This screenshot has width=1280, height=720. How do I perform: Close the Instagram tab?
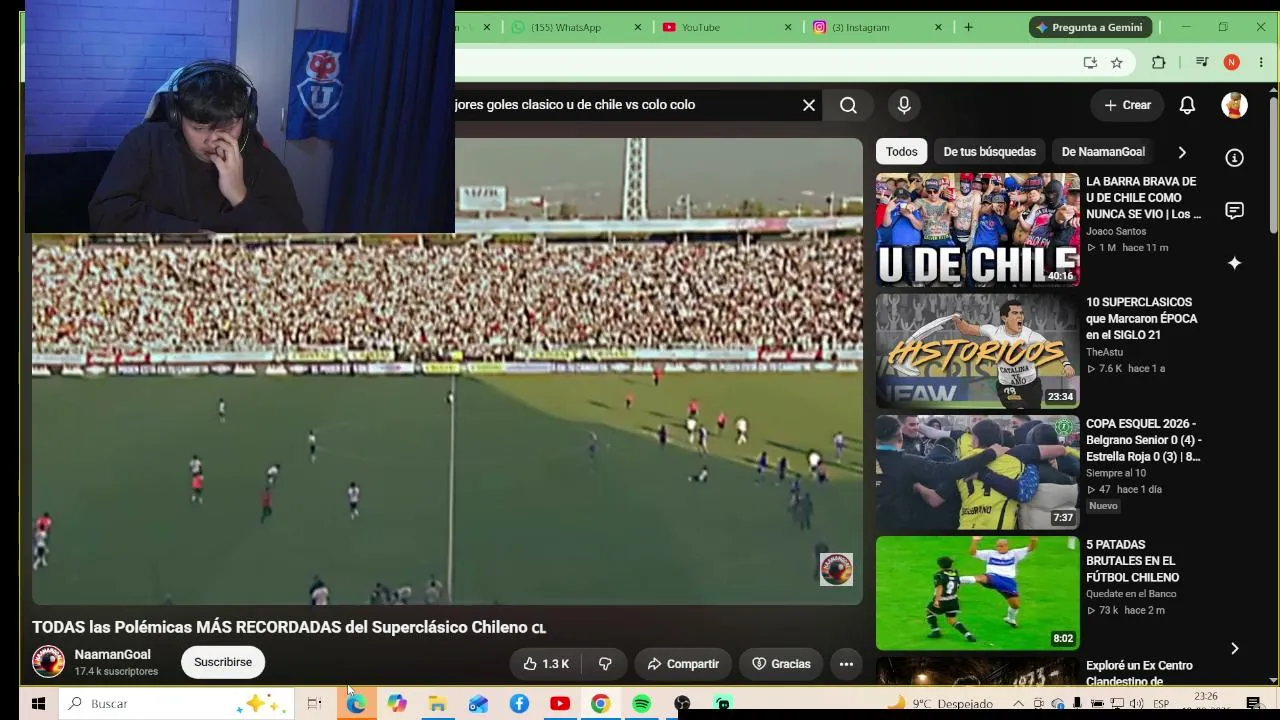click(938, 27)
